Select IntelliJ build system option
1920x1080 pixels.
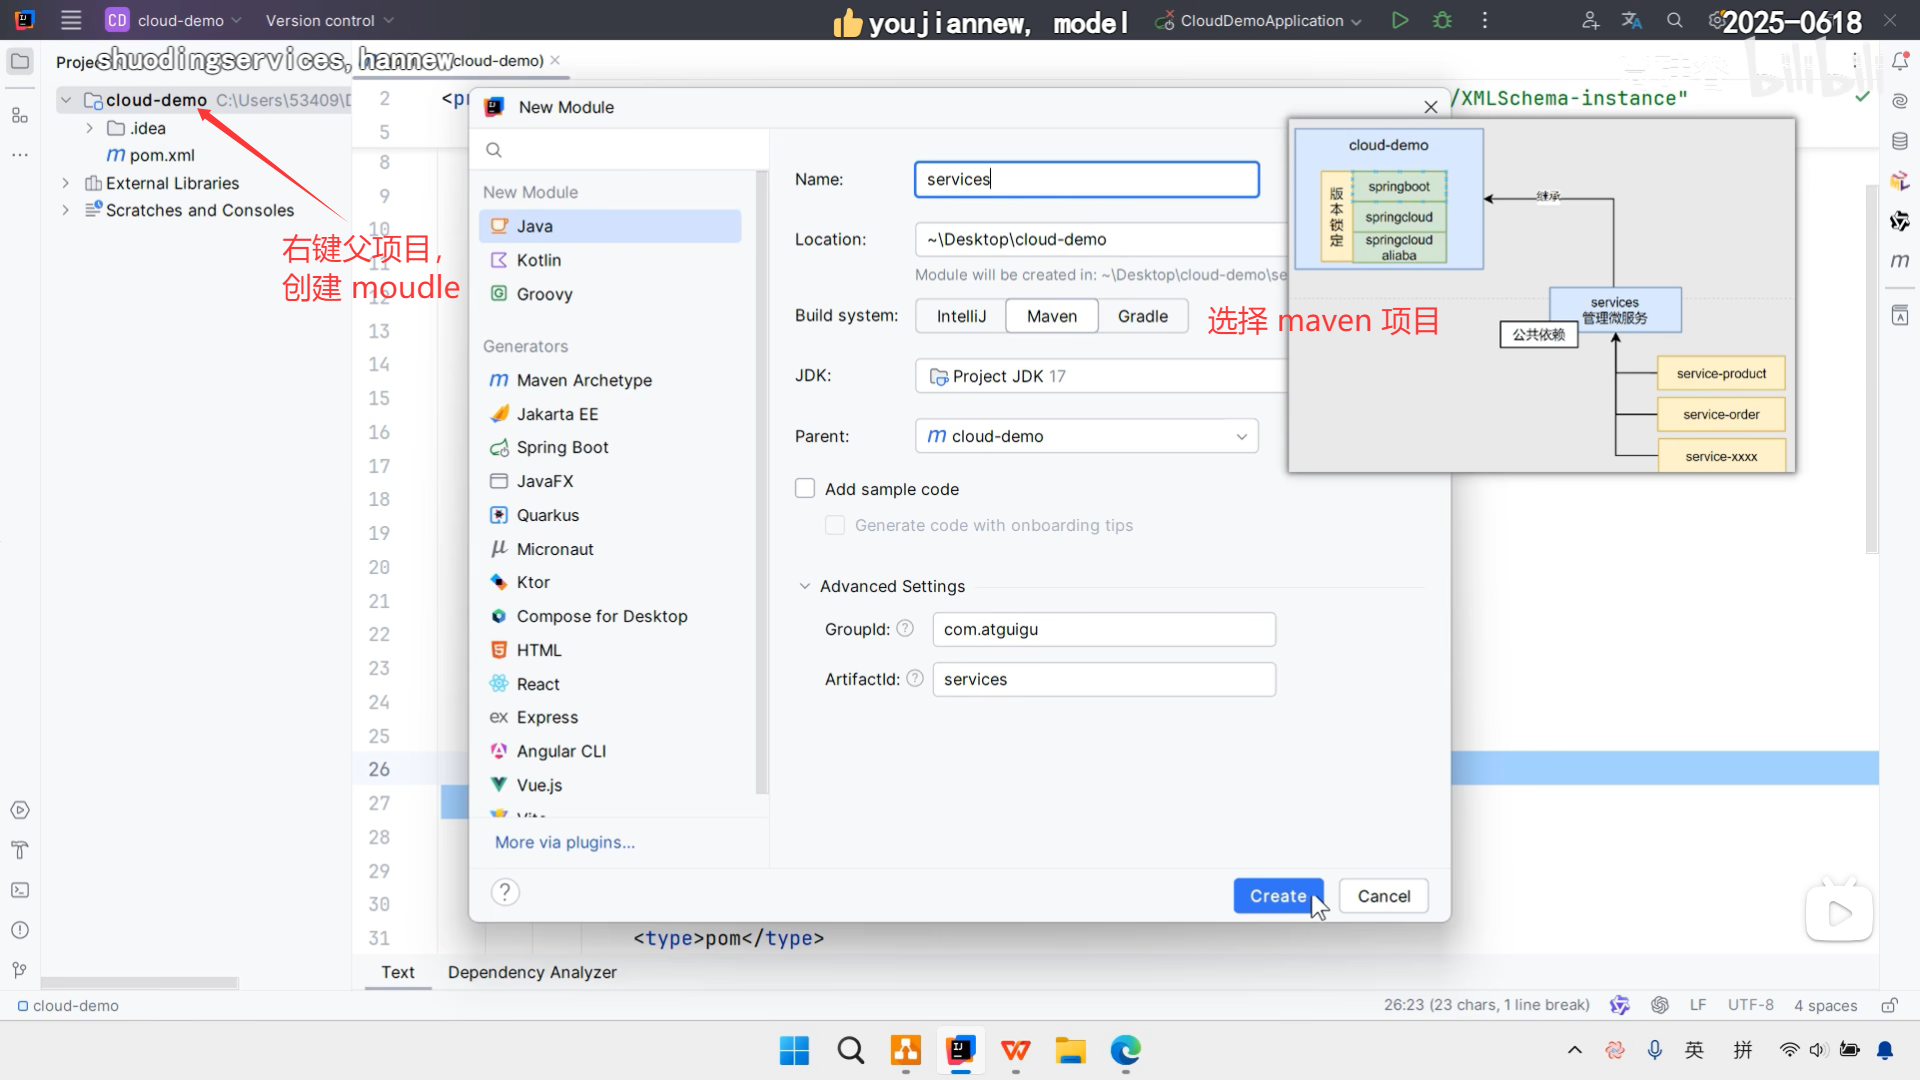[961, 316]
